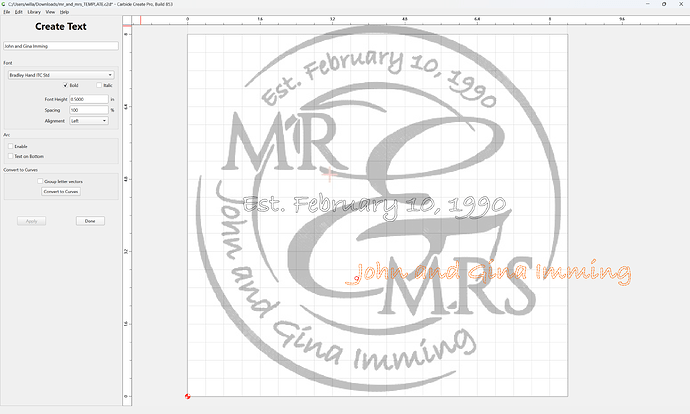690x414 pixels.
Task: Click the red origin marker at canvas corner
Action: (x=187, y=396)
